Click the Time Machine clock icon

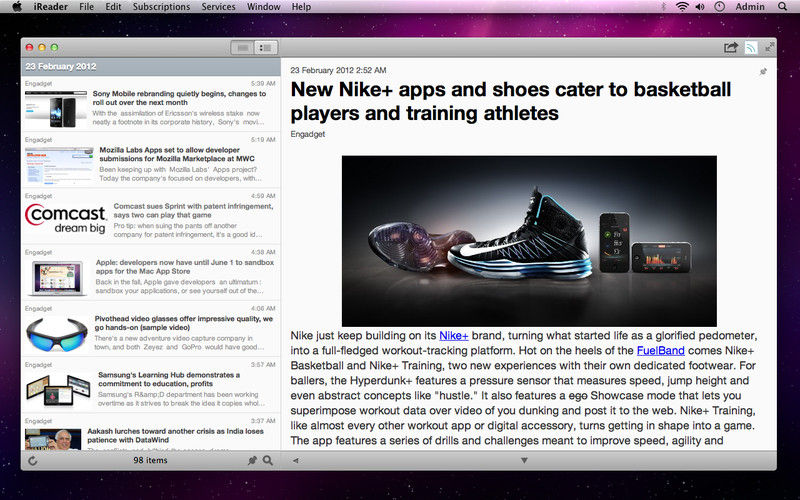pyautogui.click(x=719, y=7)
